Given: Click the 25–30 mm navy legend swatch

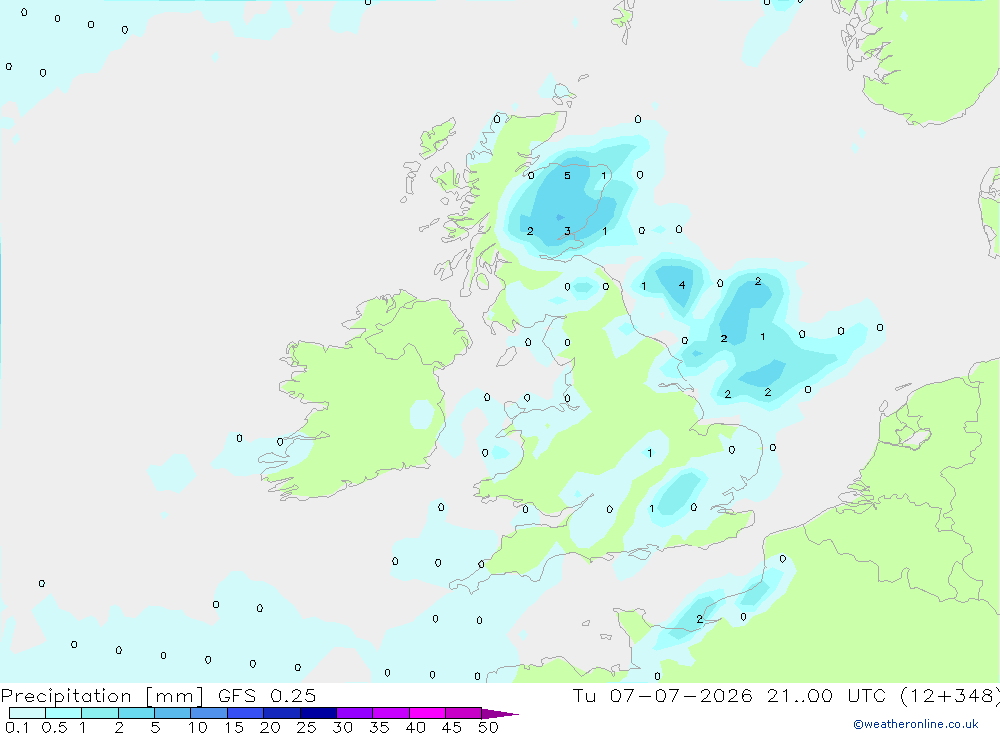Looking at the screenshot, I should [x=318, y=713].
